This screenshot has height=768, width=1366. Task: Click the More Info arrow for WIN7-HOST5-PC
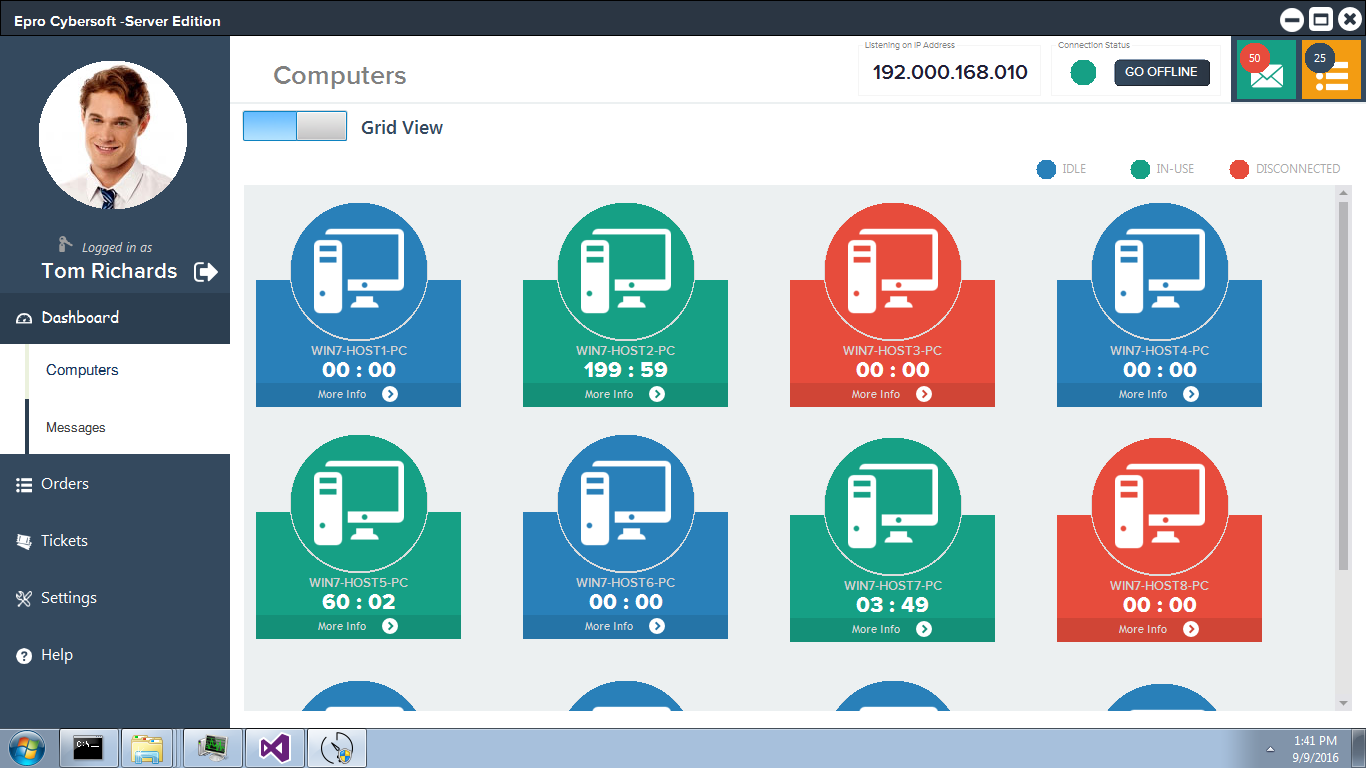(x=390, y=626)
